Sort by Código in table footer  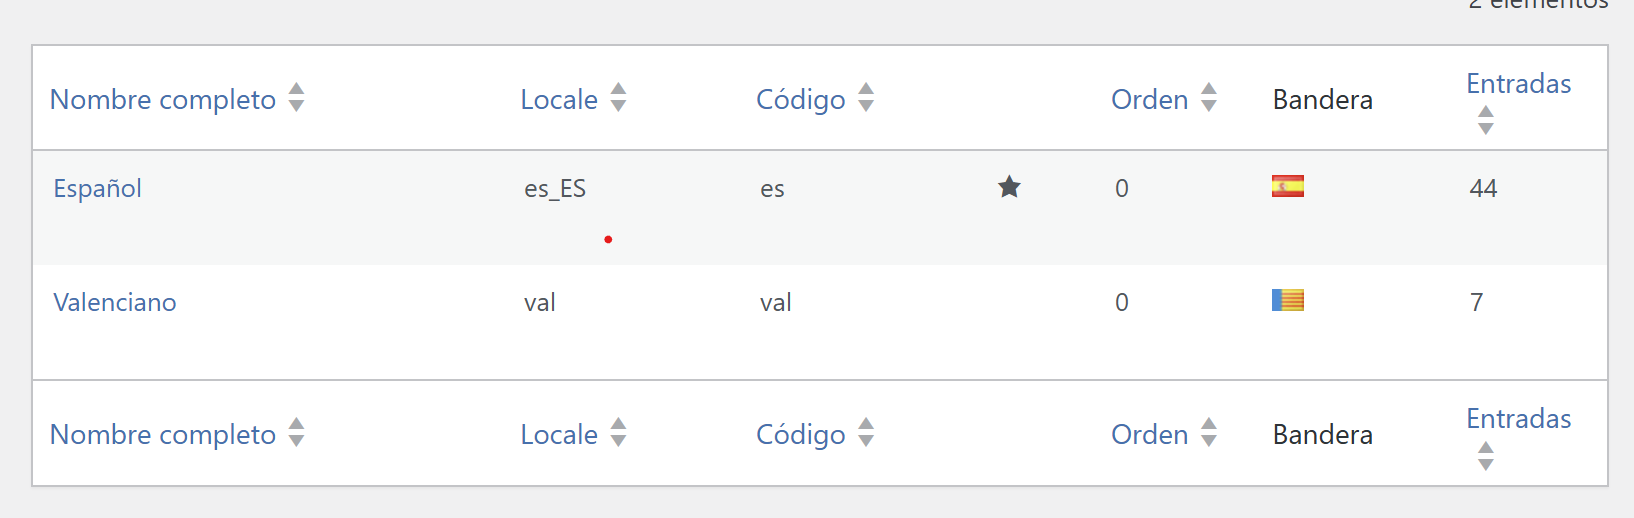800,435
